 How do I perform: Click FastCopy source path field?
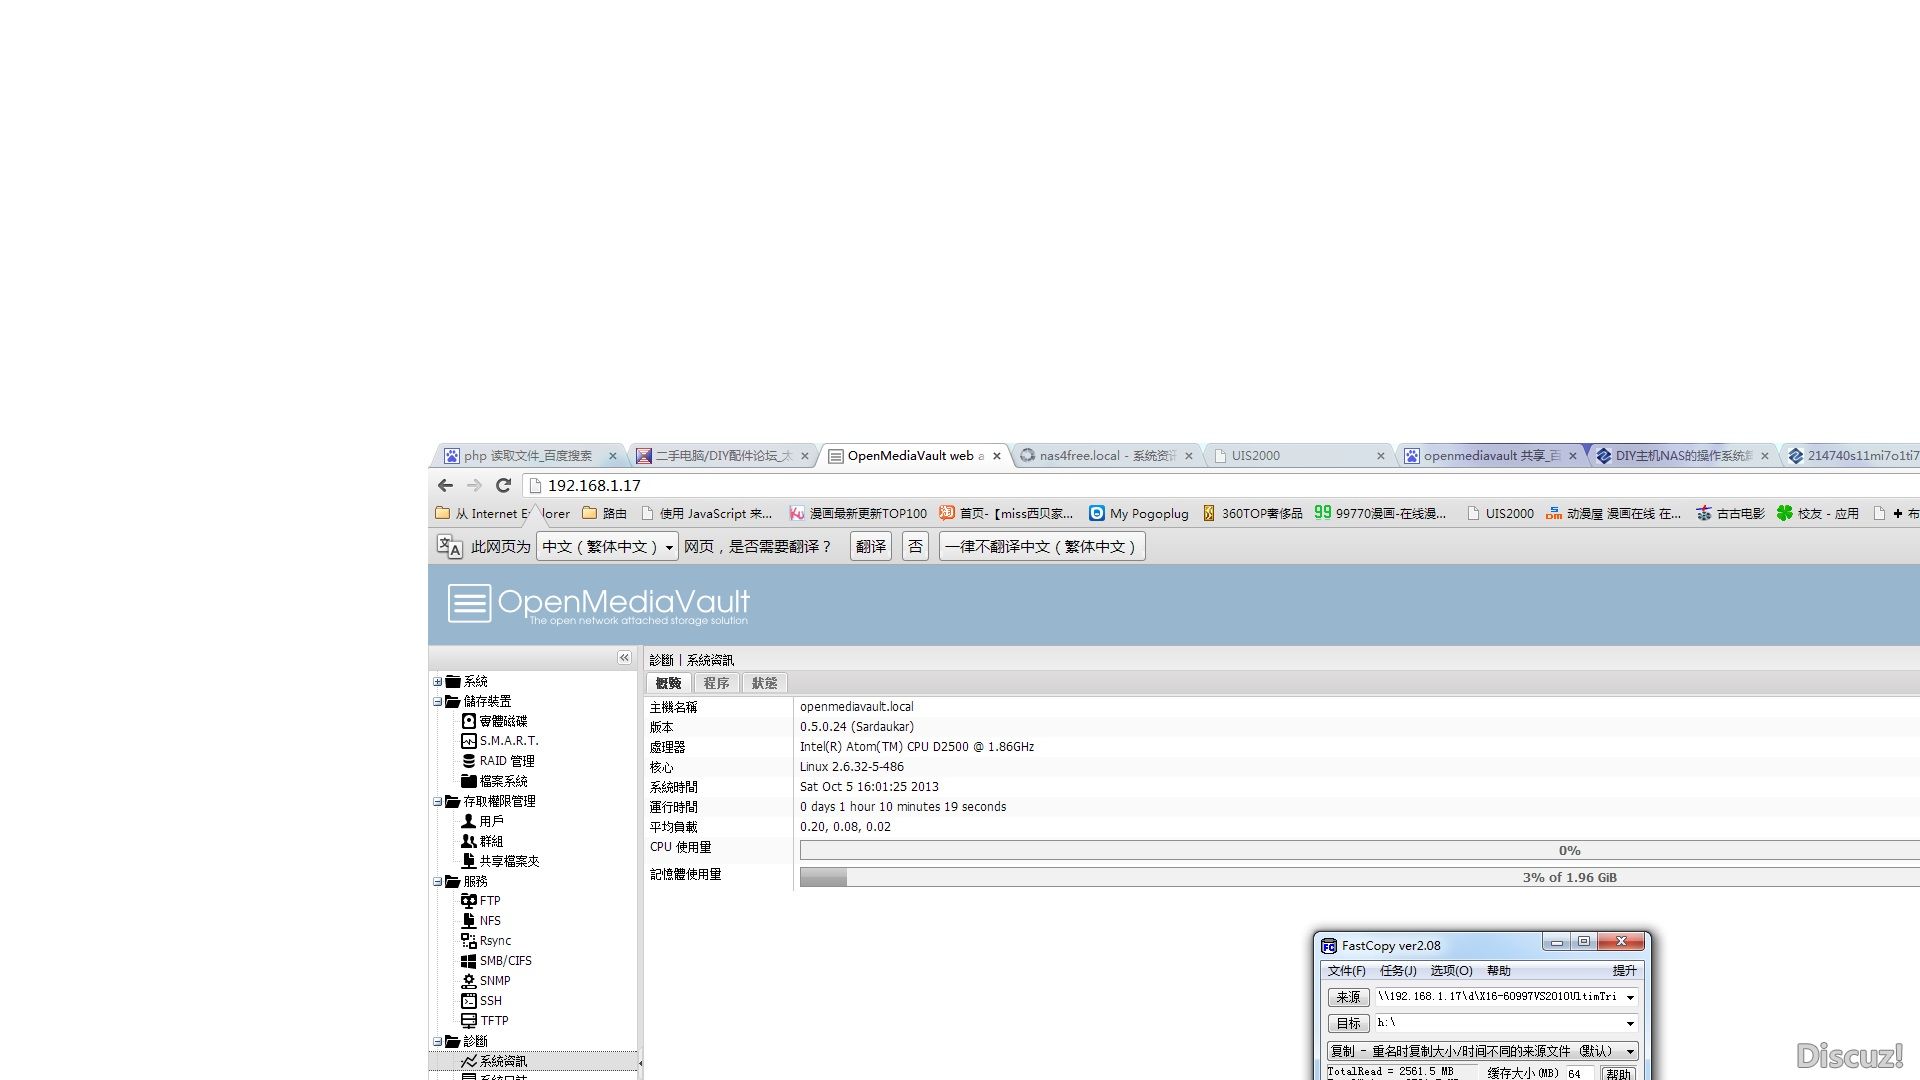(1498, 997)
